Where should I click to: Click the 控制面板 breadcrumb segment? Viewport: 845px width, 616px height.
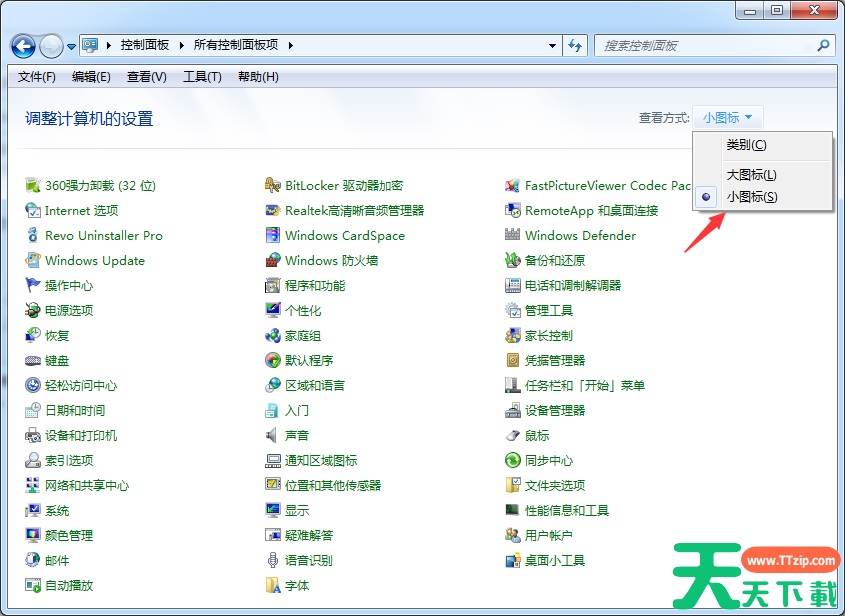click(x=144, y=45)
